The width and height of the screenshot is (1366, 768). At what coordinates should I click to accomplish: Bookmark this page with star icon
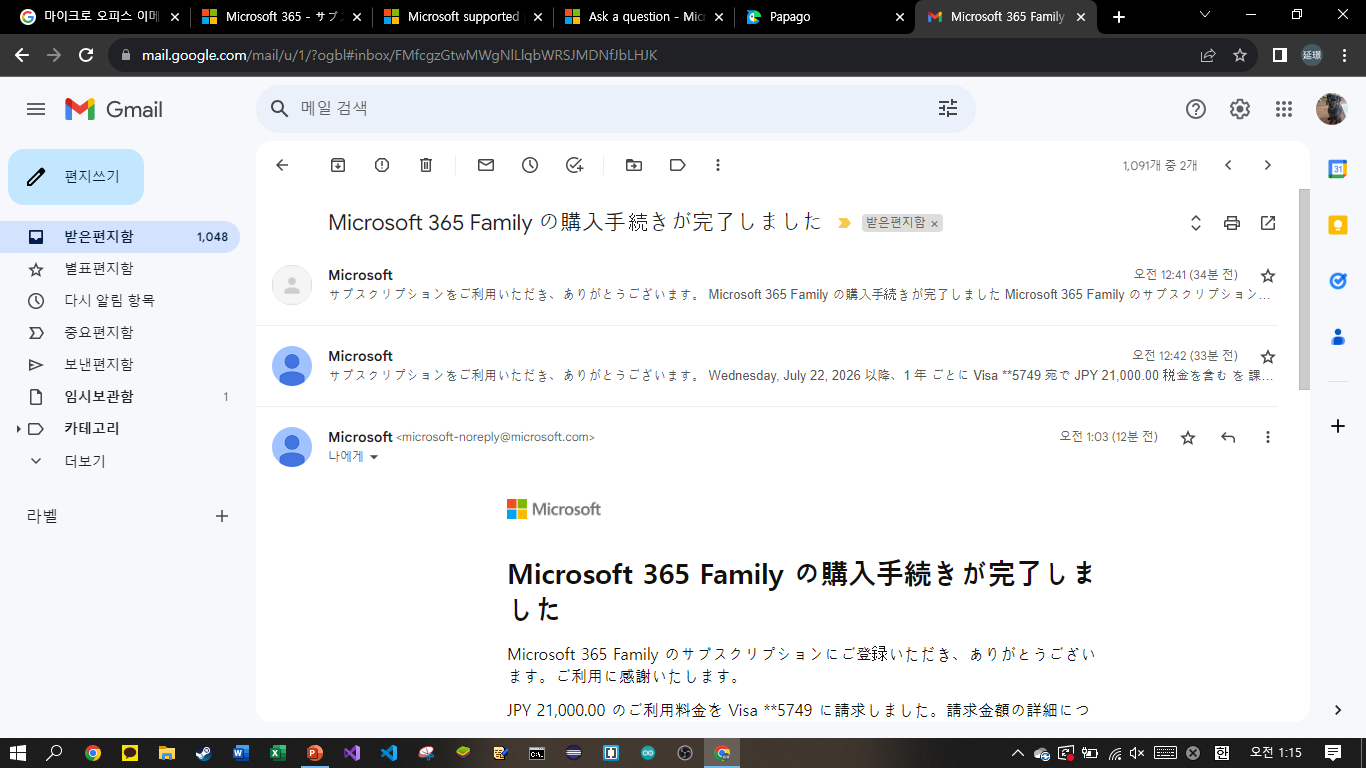1240,55
